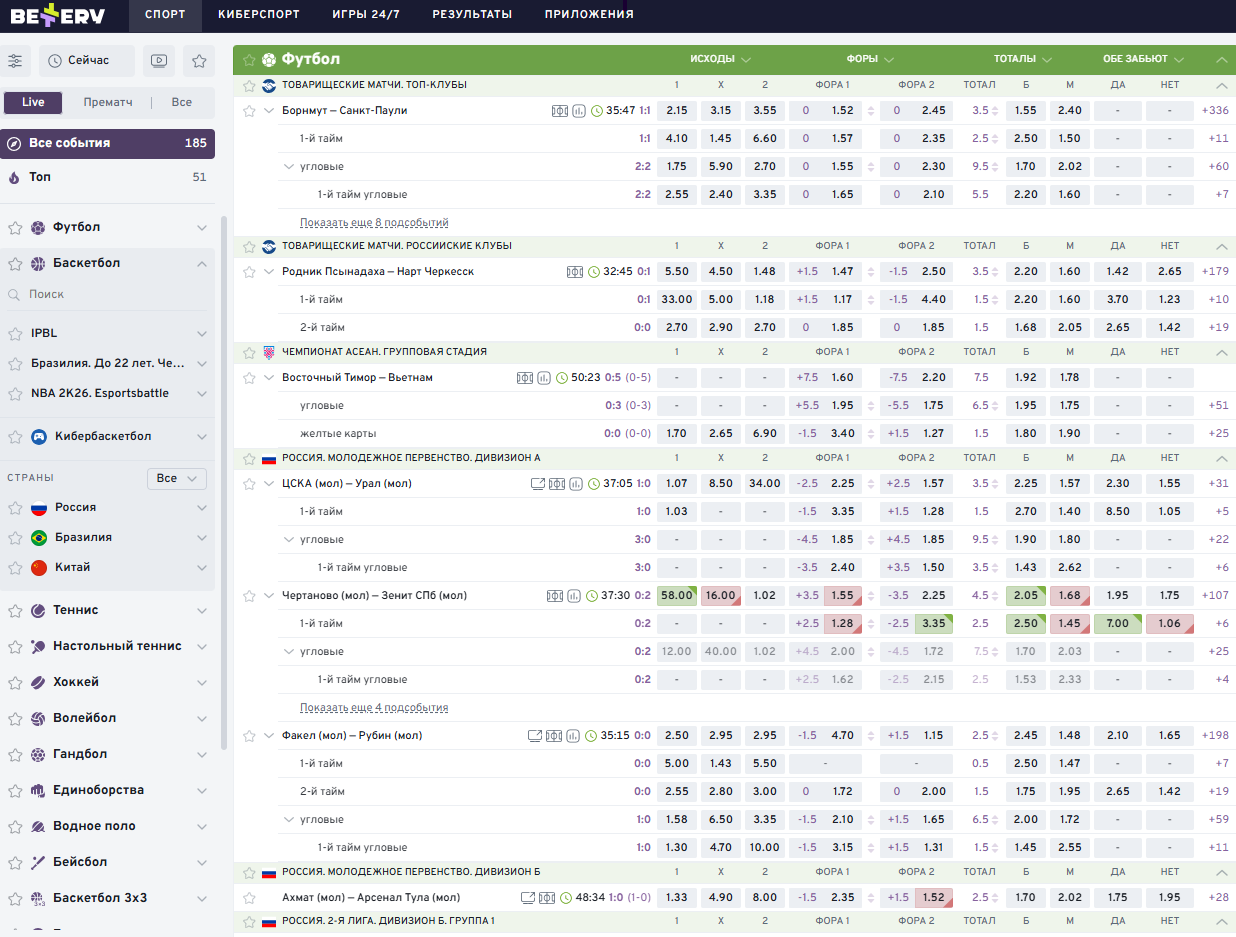
Task: Click the Кибербаскетбол gamepad icon
Action: tap(38, 437)
